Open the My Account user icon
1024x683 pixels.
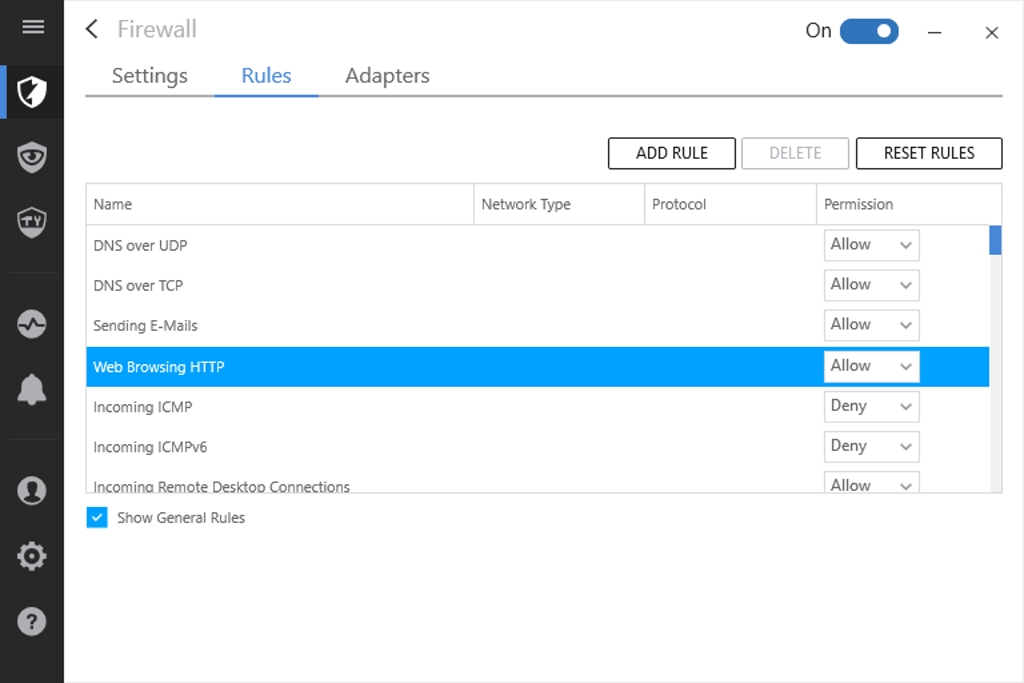(33, 491)
